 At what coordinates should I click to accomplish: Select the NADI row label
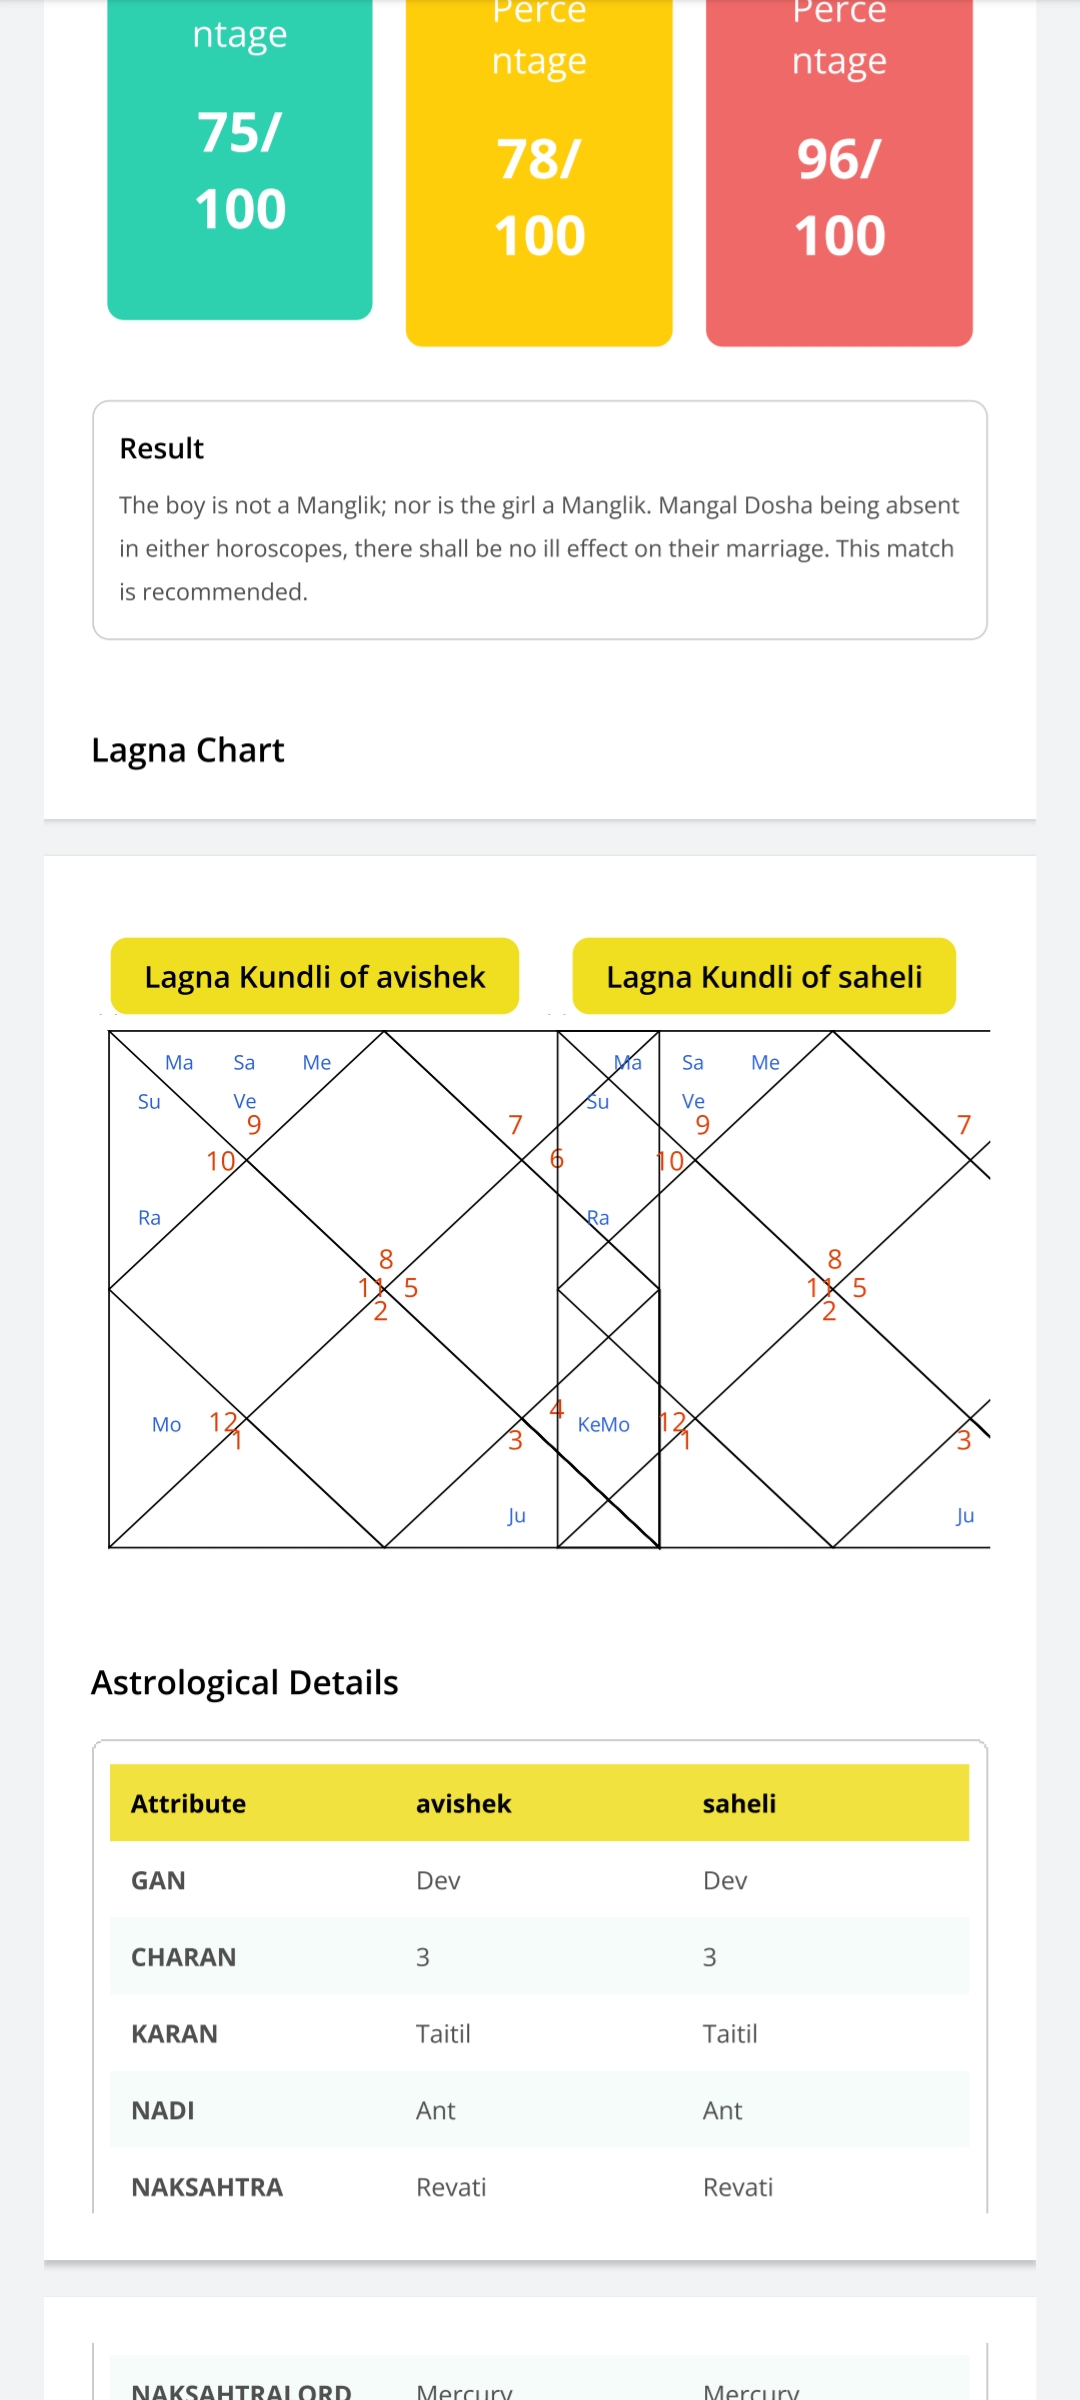click(x=163, y=2111)
